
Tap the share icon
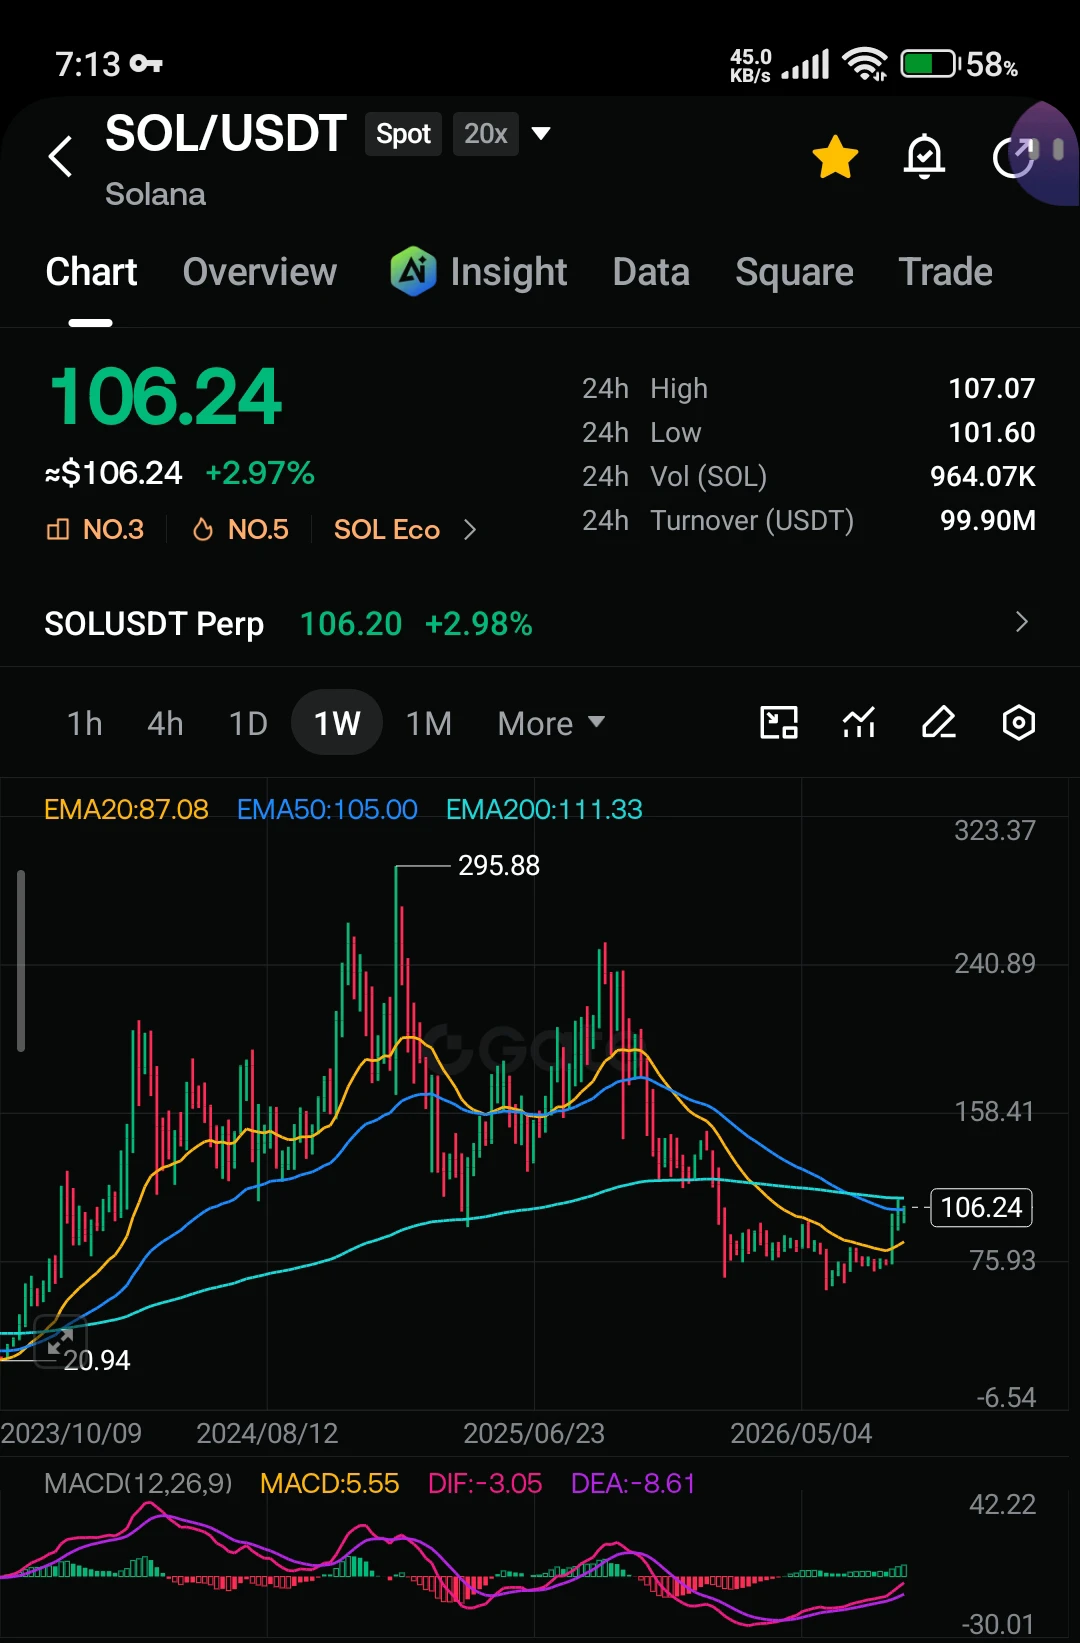1012,157
